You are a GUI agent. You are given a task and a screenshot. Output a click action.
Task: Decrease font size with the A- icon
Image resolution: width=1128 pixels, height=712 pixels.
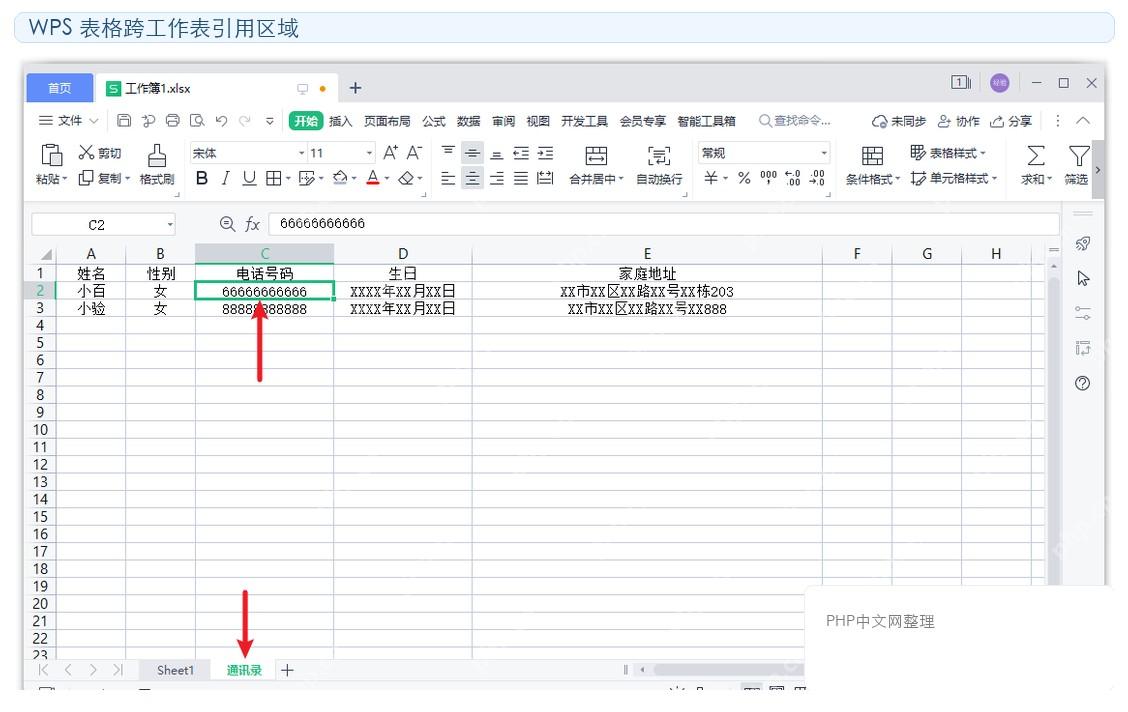click(414, 152)
